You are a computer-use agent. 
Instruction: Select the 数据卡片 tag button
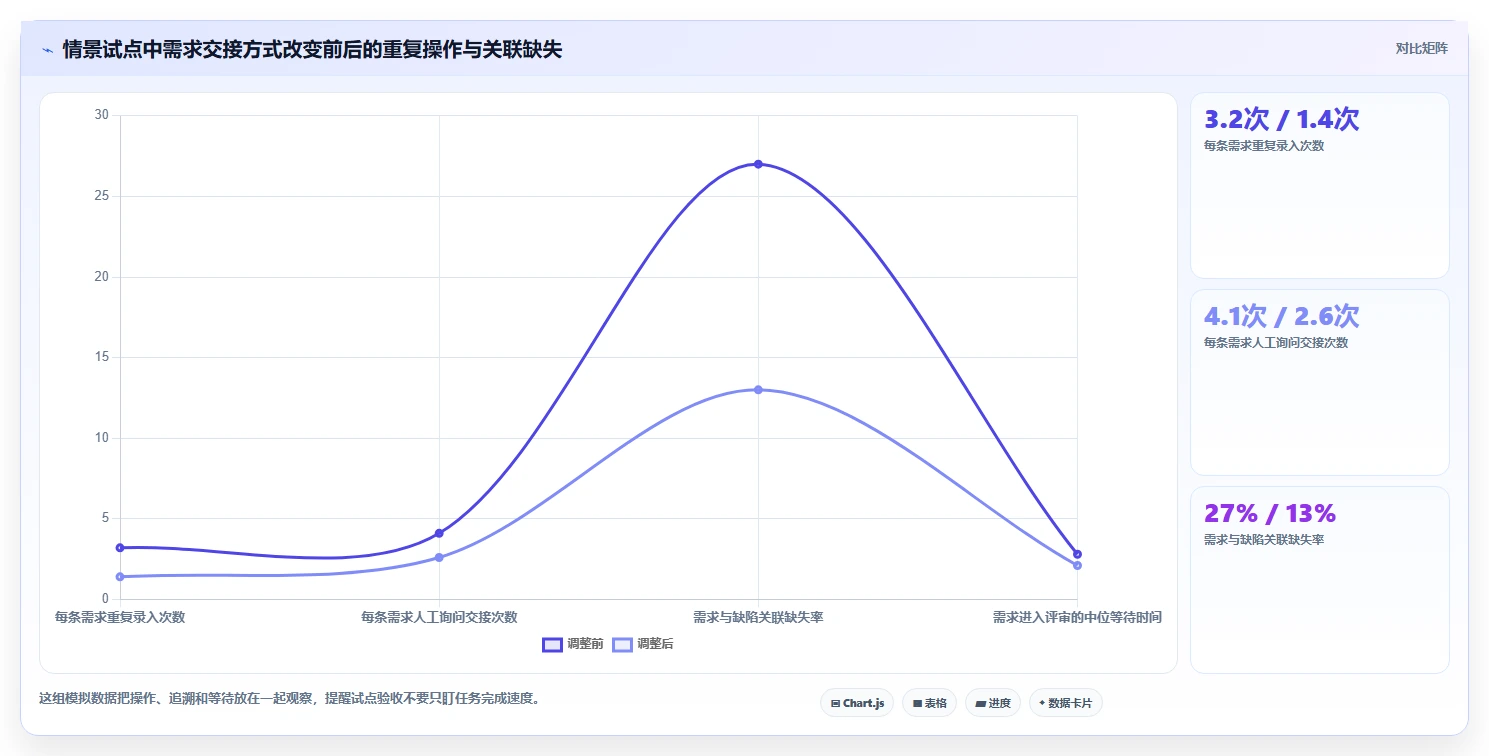click(1066, 703)
